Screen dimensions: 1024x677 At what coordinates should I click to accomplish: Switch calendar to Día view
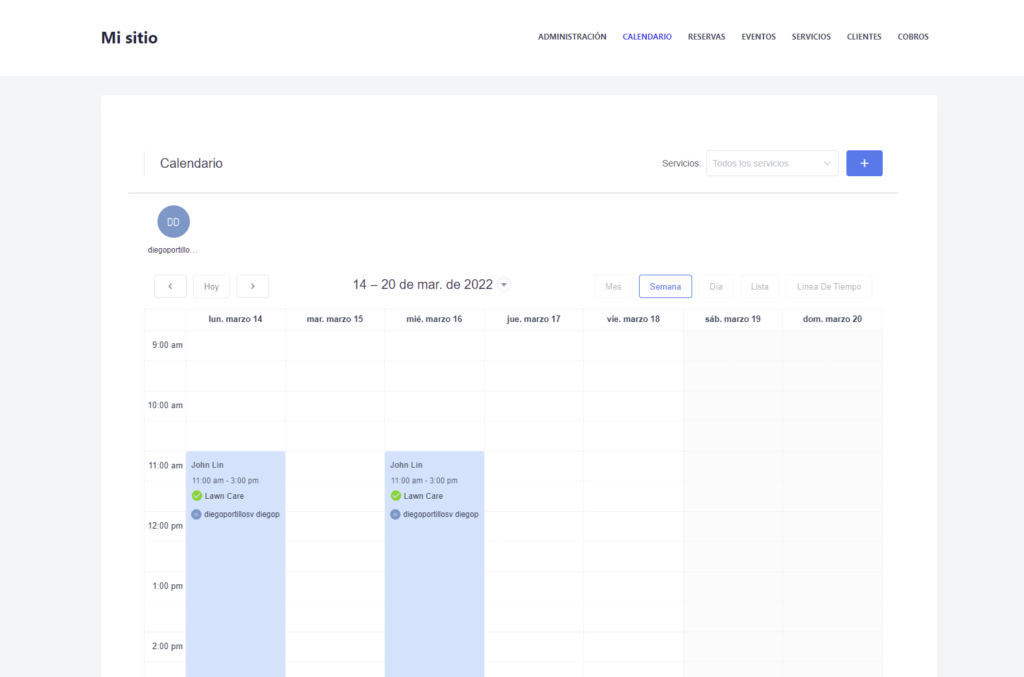point(715,286)
